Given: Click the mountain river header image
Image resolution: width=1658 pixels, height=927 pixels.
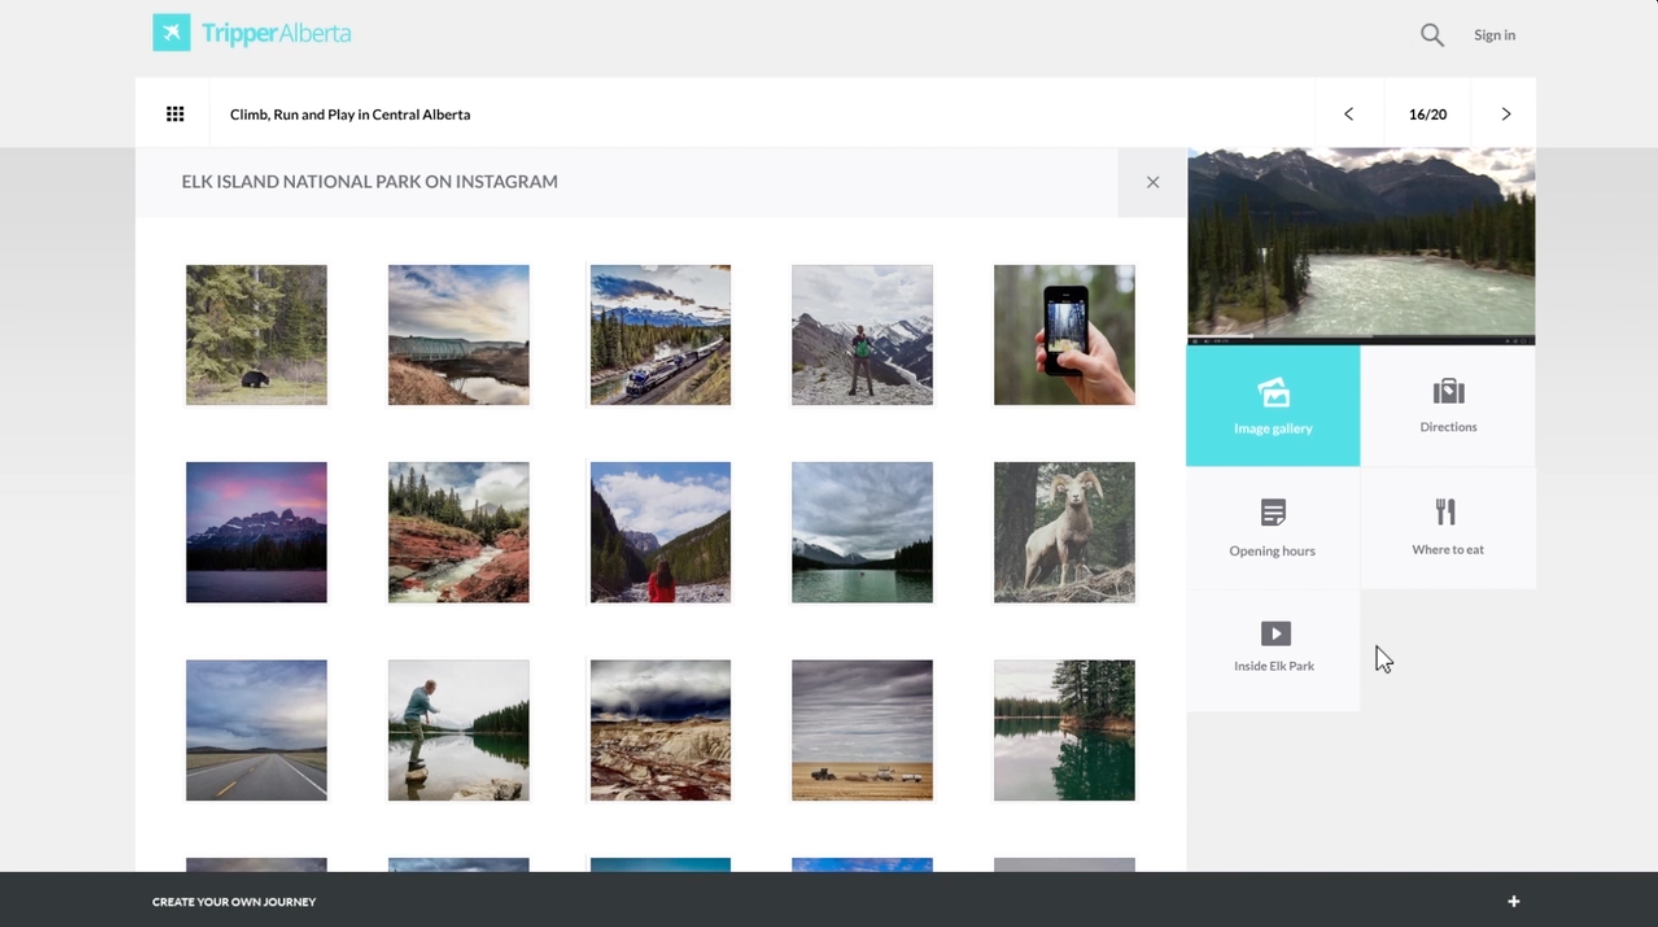Looking at the screenshot, I should [x=1361, y=246].
